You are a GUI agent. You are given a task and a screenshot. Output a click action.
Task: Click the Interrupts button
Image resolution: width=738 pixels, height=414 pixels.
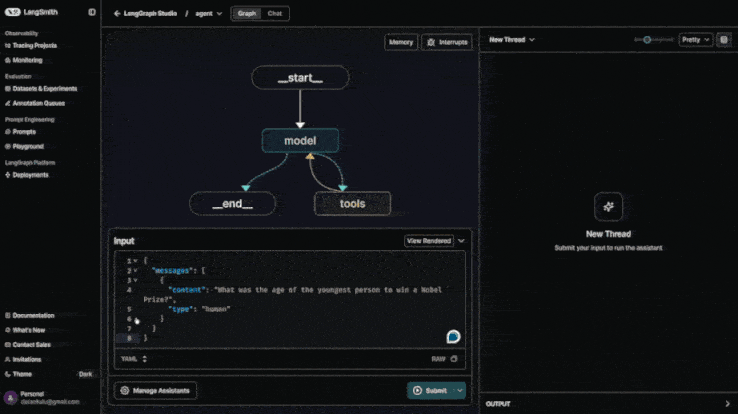click(x=447, y=42)
